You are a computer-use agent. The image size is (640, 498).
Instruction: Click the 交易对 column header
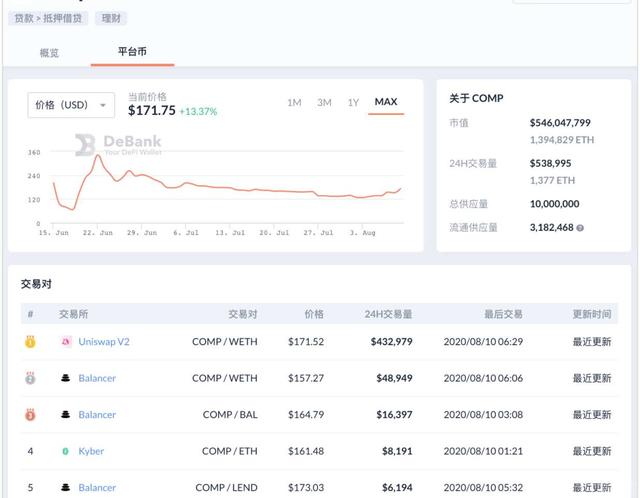243,314
